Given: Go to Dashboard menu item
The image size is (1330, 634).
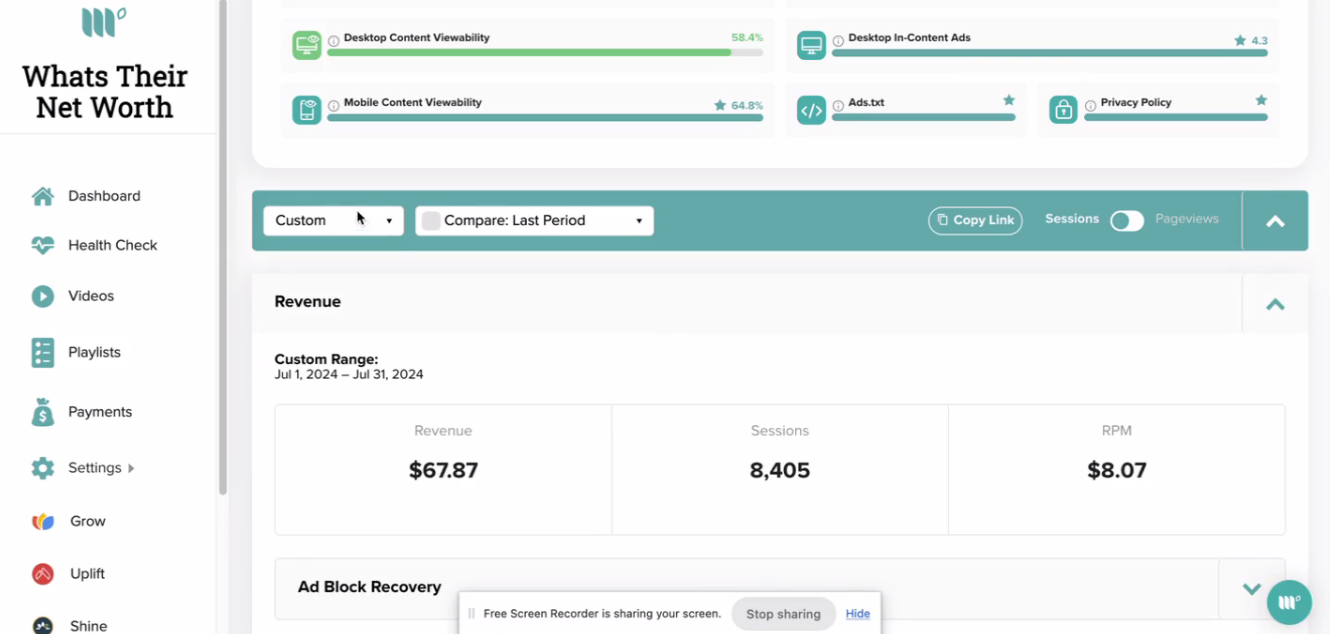Looking at the screenshot, I should 104,196.
